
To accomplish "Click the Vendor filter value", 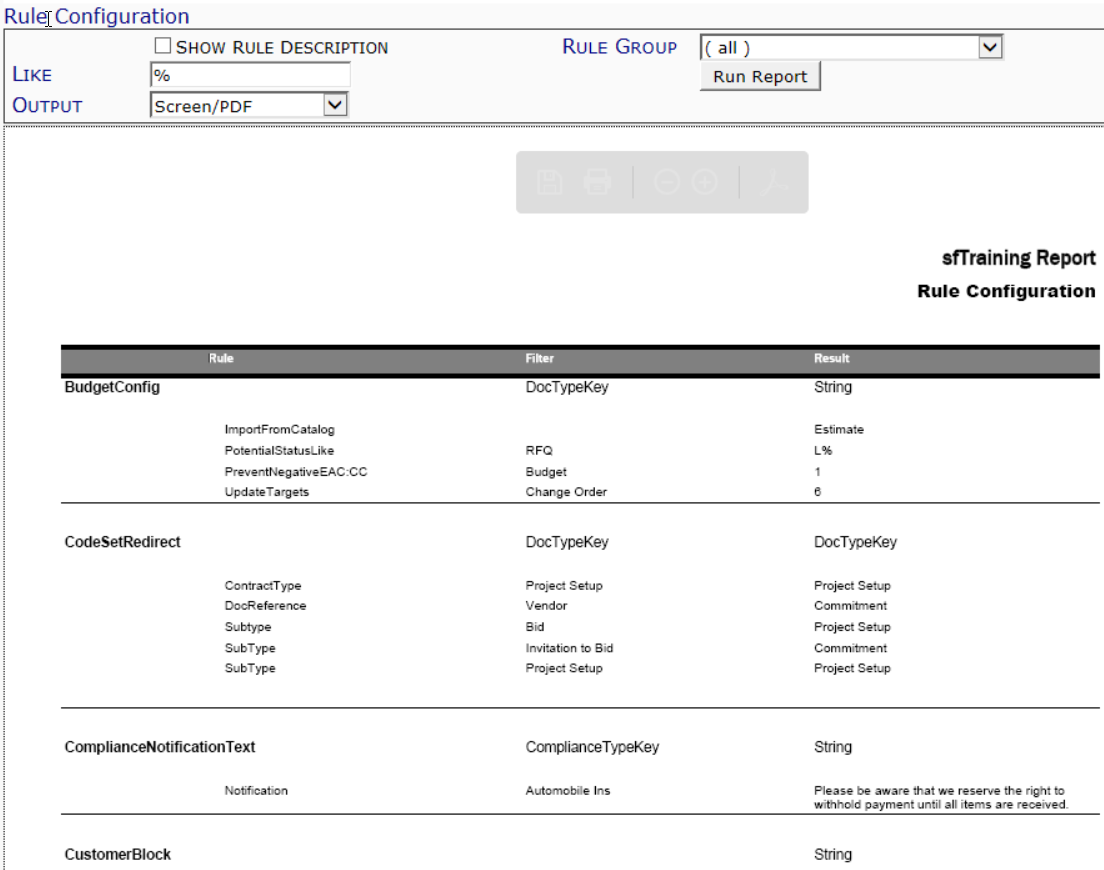I will coord(546,605).
